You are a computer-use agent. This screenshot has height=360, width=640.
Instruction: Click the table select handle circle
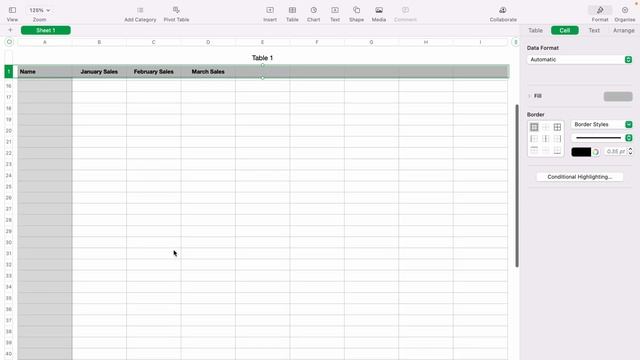[9, 42]
